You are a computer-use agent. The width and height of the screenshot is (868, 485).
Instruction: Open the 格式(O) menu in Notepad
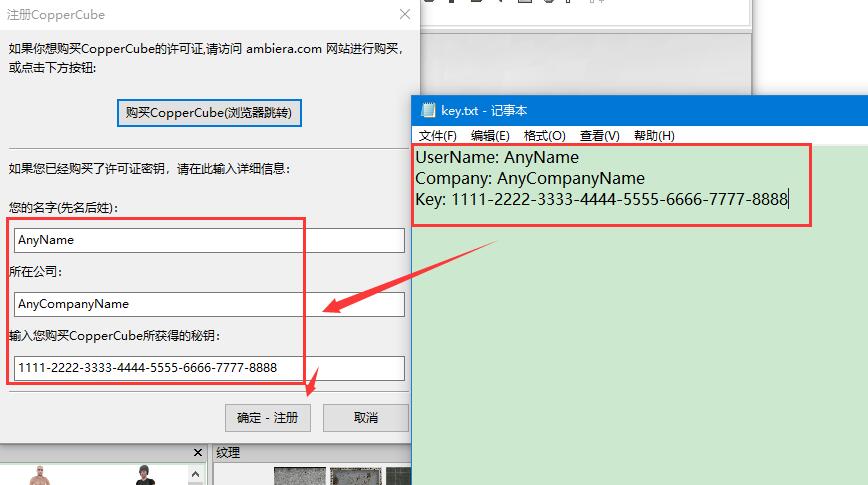click(x=544, y=136)
